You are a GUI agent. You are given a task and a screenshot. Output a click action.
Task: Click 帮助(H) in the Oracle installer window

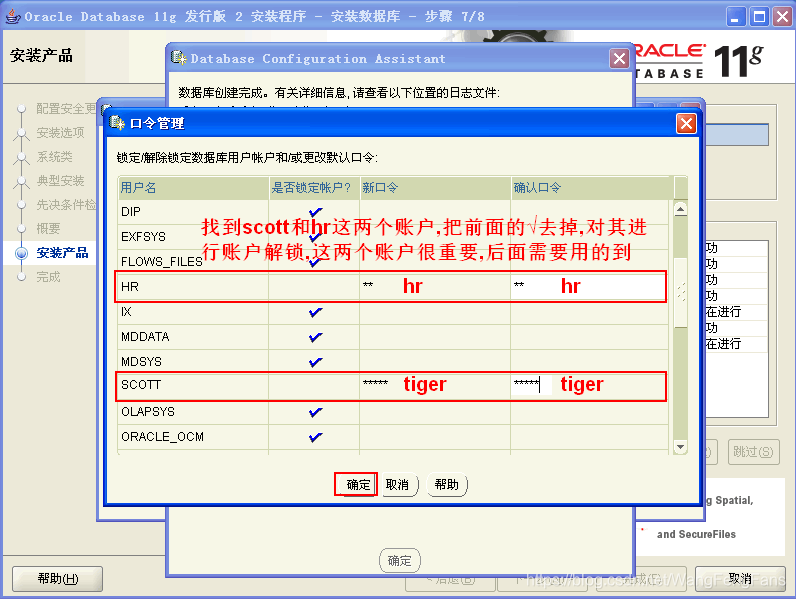point(57,579)
